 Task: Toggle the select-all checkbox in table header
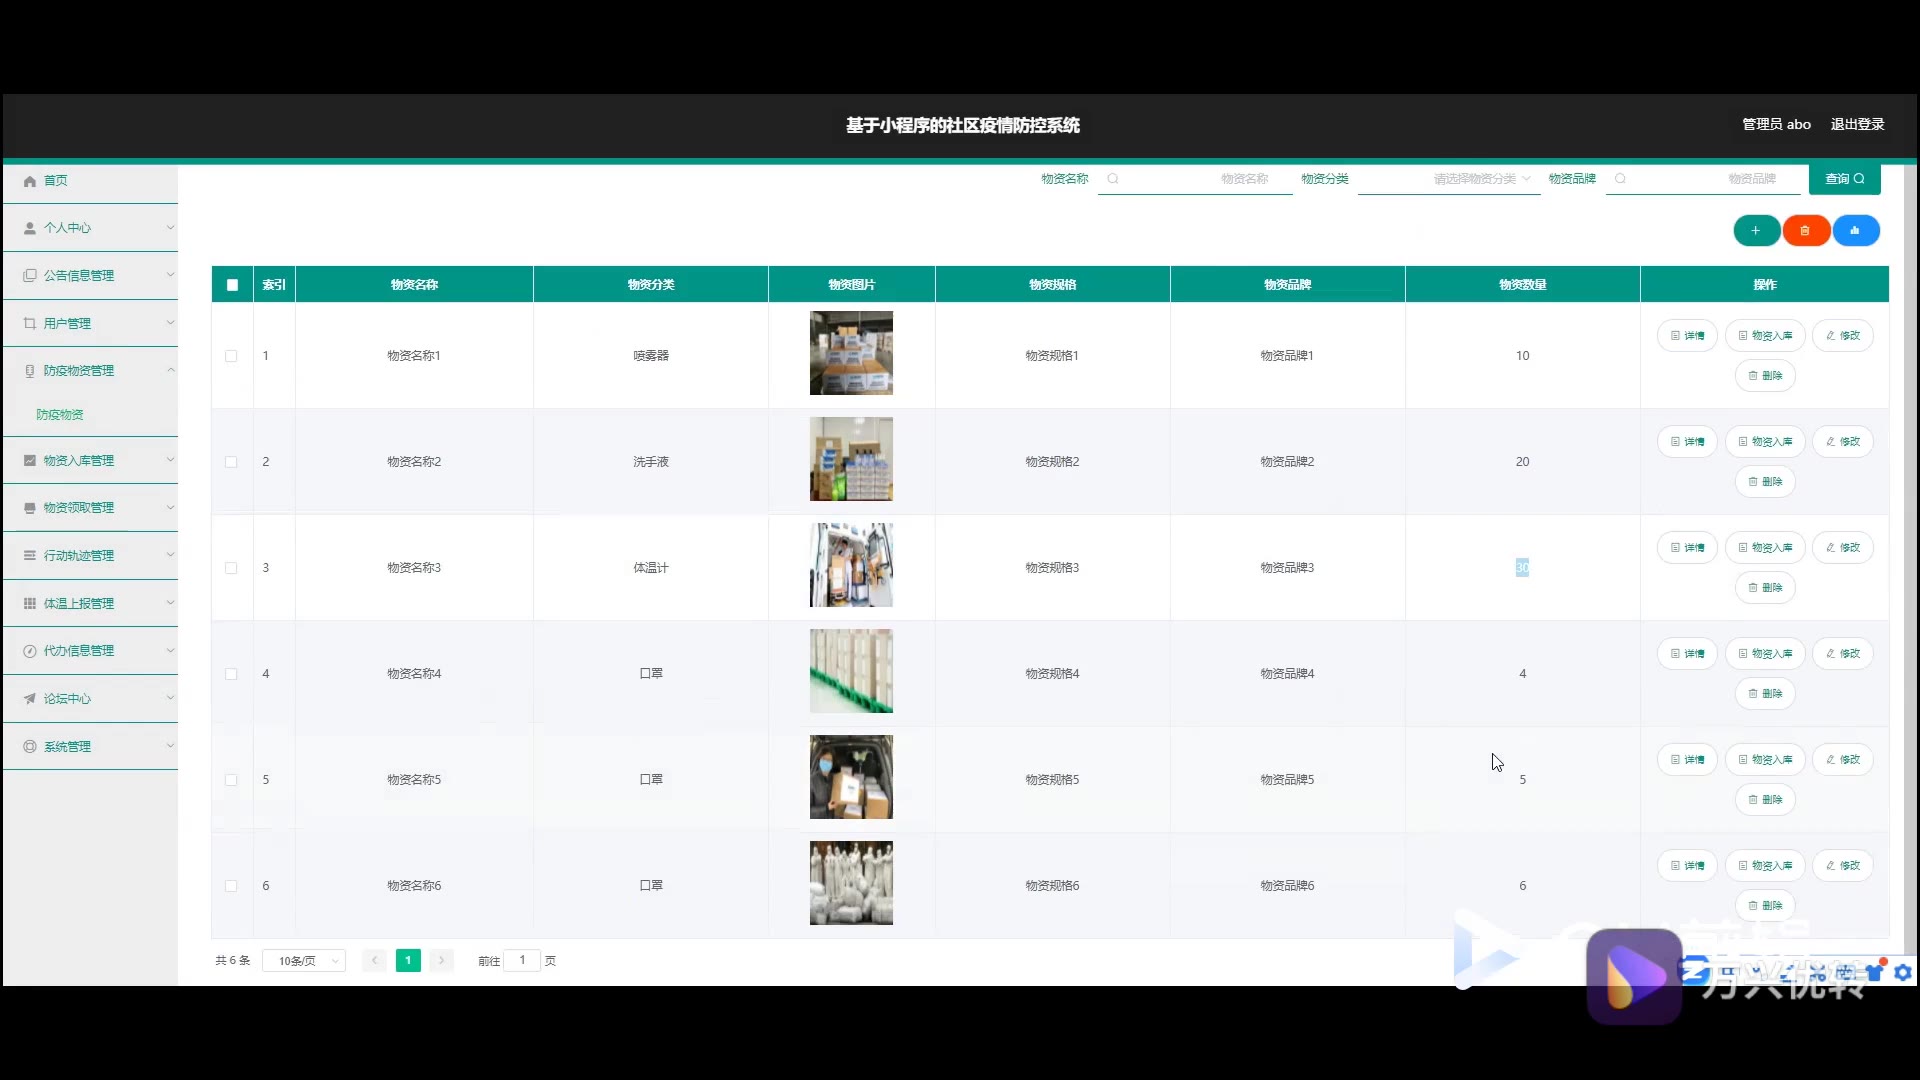pos(232,285)
